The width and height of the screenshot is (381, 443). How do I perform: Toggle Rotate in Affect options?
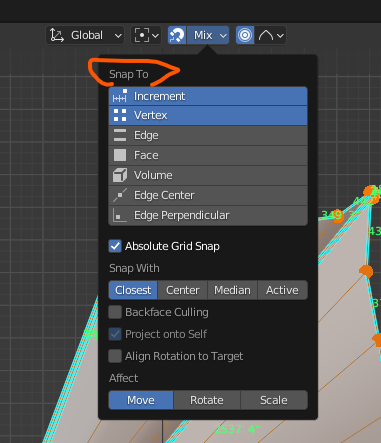[207, 400]
